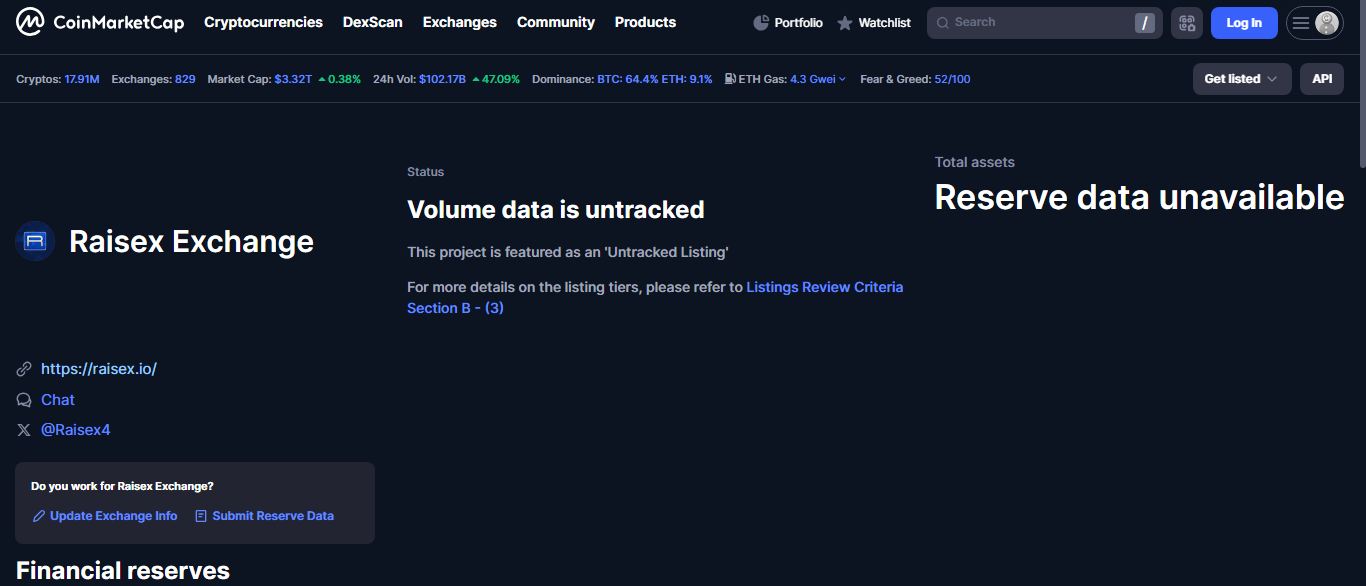Screen dimensions: 1366x586
Task: Select DexScan in the navigation bar
Action: [372, 22]
